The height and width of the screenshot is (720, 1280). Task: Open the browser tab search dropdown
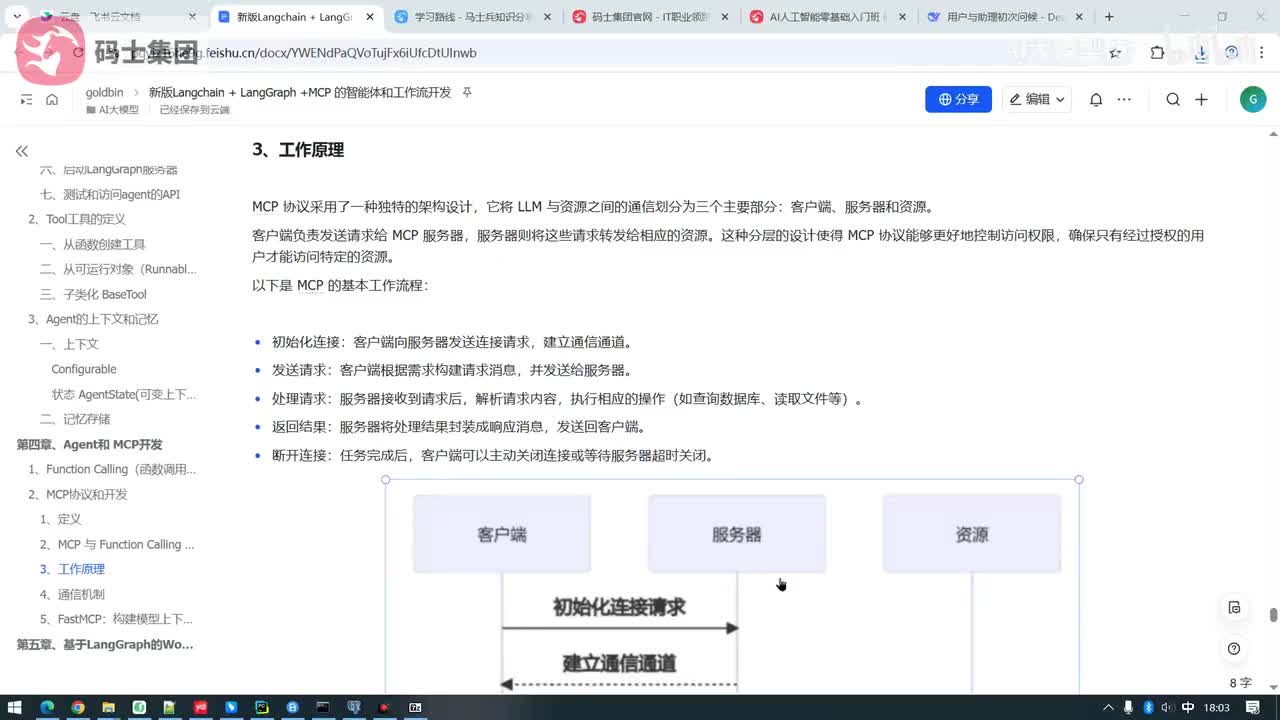[x=17, y=17]
